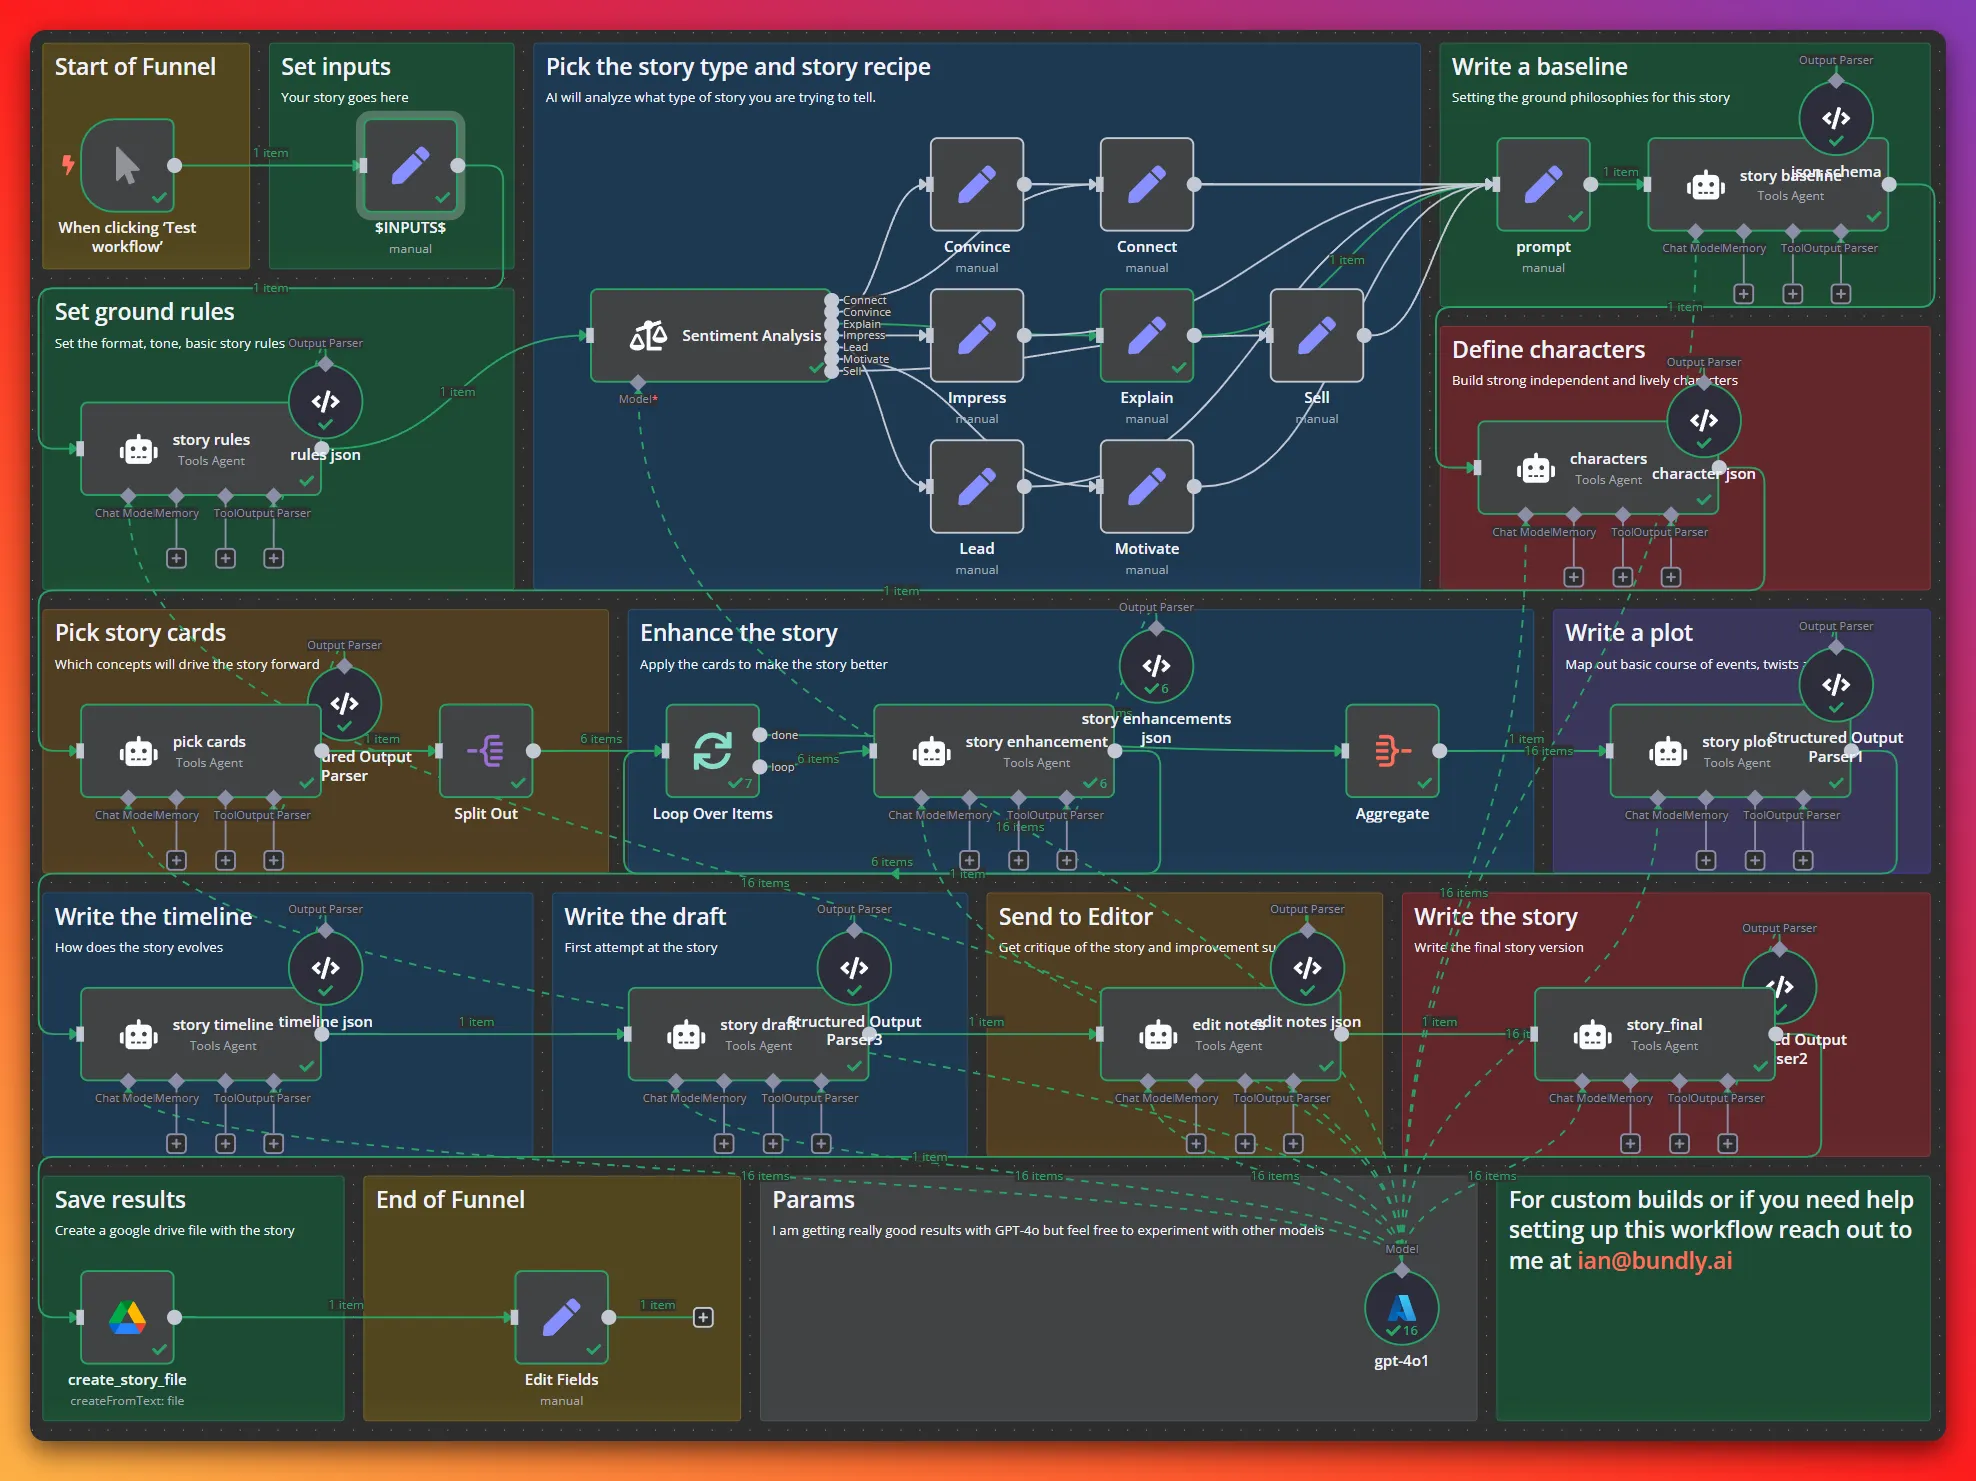Viewport: 1976px width, 1481px height.
Task: Click the gpt-4o1 Azure model node
Action: click(1401, 1308)
